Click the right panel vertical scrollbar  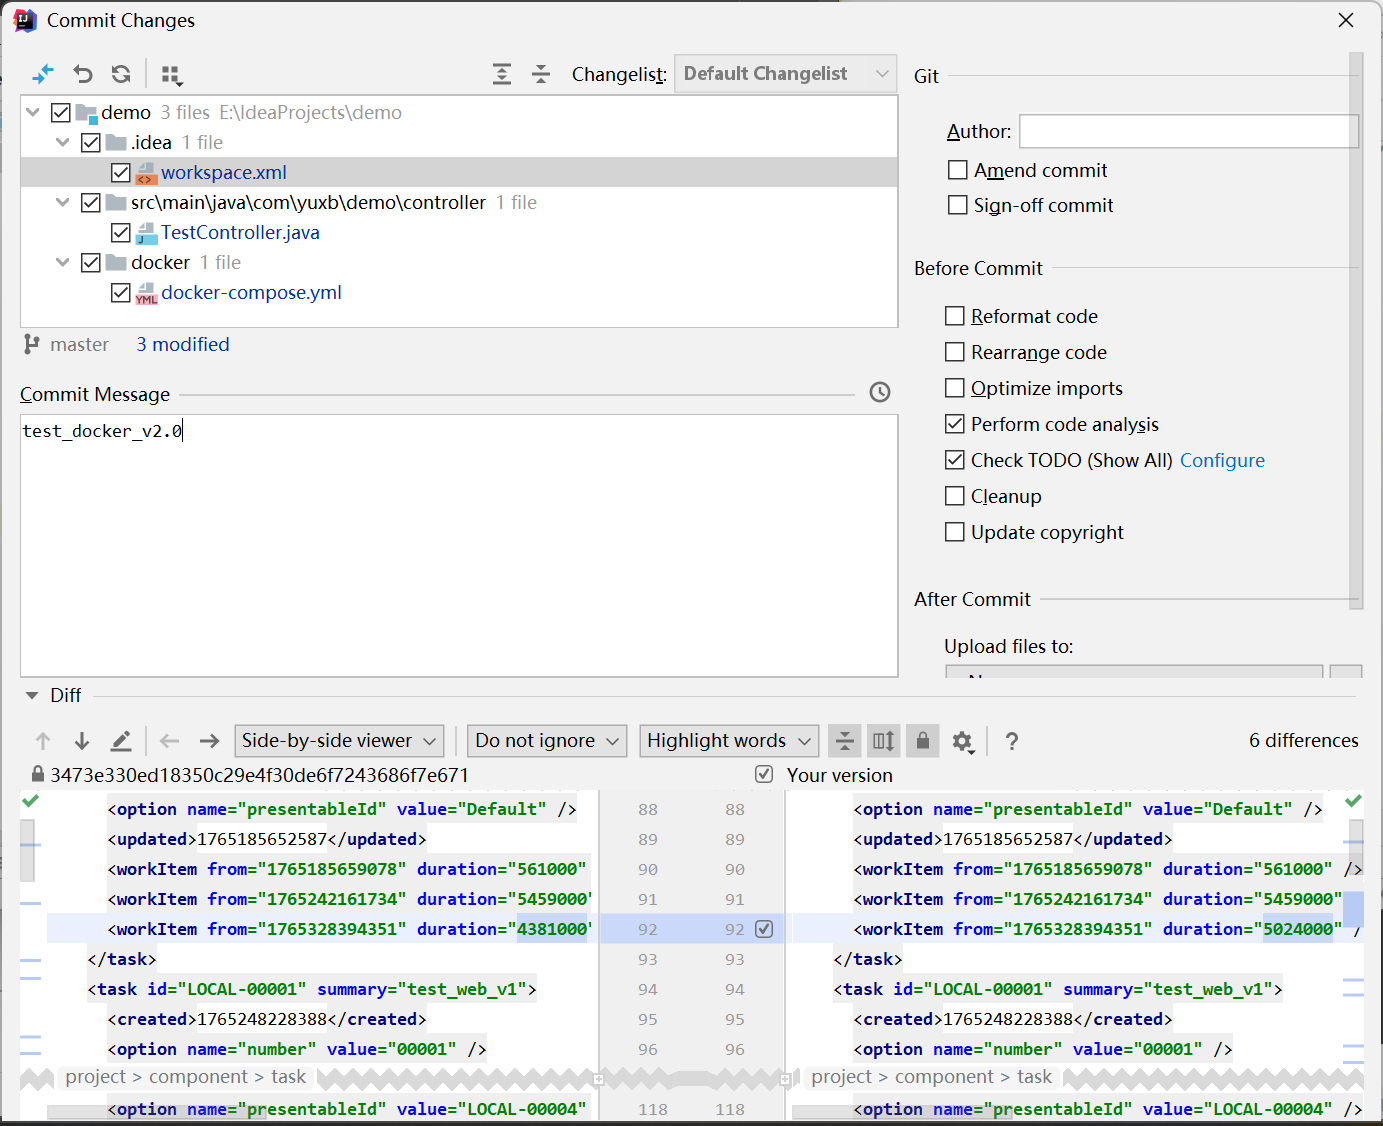1356,330
